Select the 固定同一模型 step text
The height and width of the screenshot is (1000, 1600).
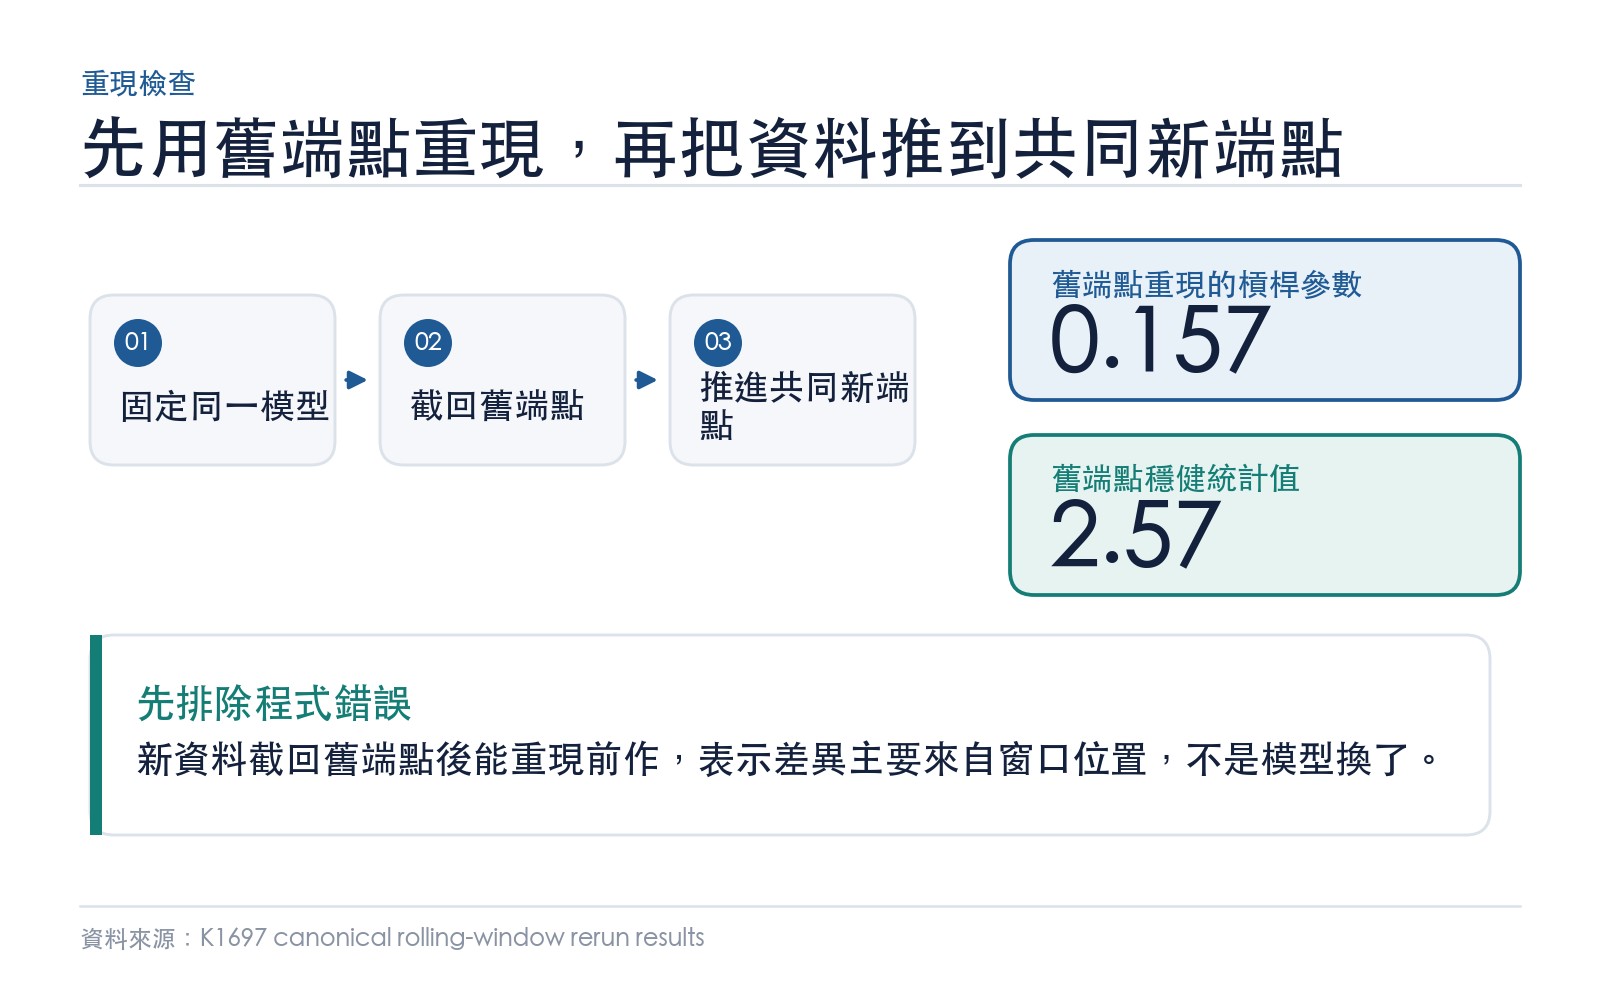225,406
